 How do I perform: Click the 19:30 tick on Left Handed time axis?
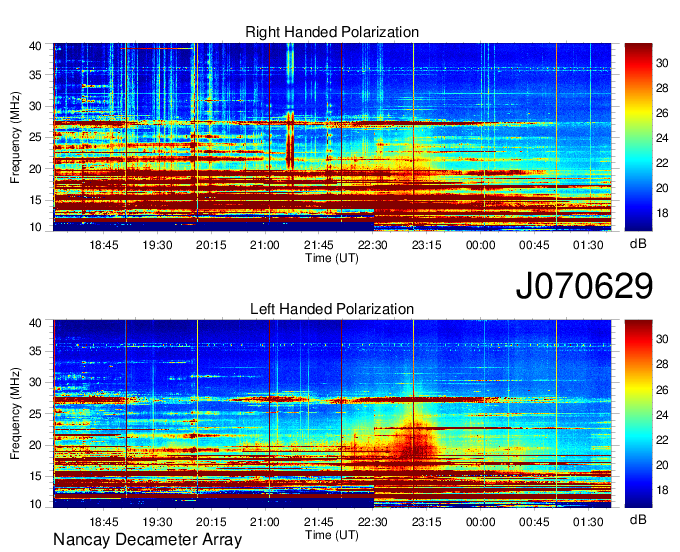pyautogui.click(x=157, y=522)
